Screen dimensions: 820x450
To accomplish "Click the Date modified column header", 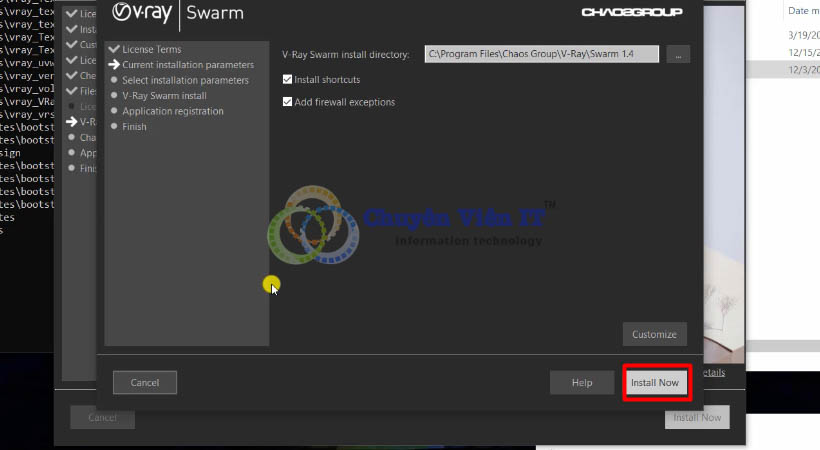I will point(803,11).
